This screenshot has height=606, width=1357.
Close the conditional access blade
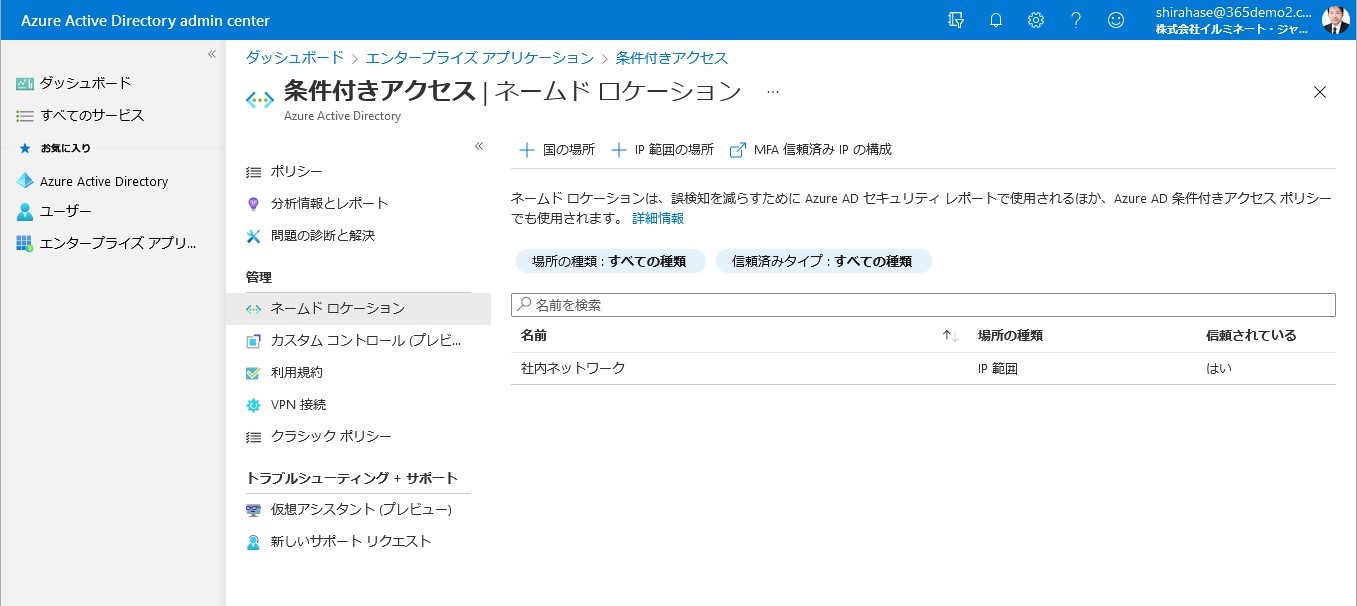tap(1320, 92)
